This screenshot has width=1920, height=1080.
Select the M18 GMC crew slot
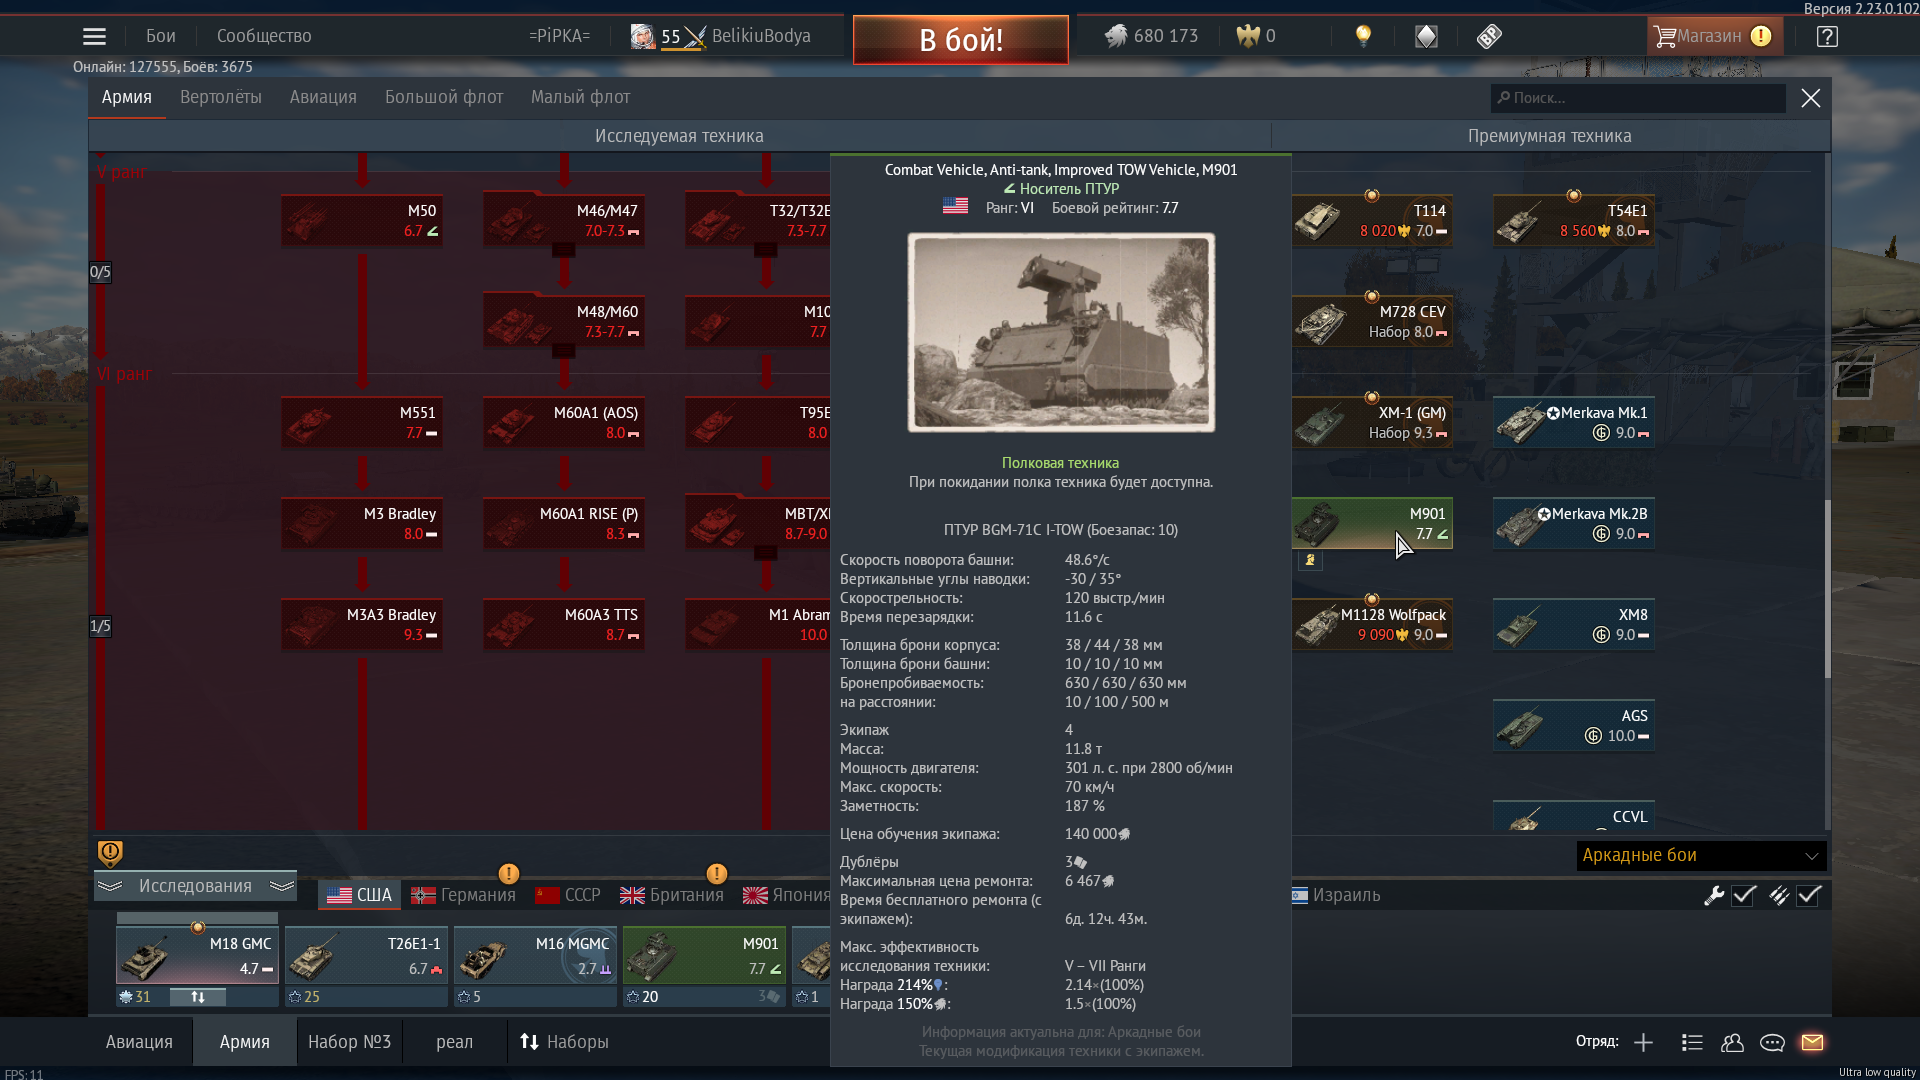click(197, 957)
